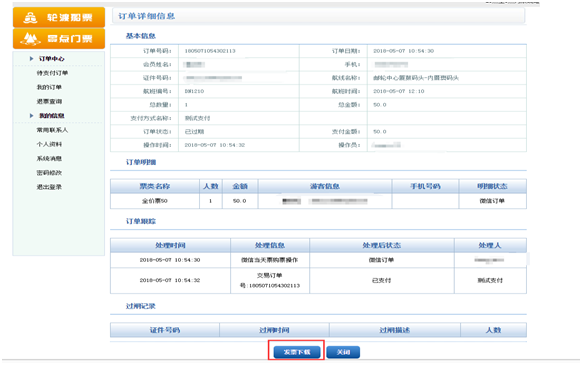This screenshot has height=365, width=582.
Task: Go to 待支付订单 in sidebar
Action: tap(52, 73)
